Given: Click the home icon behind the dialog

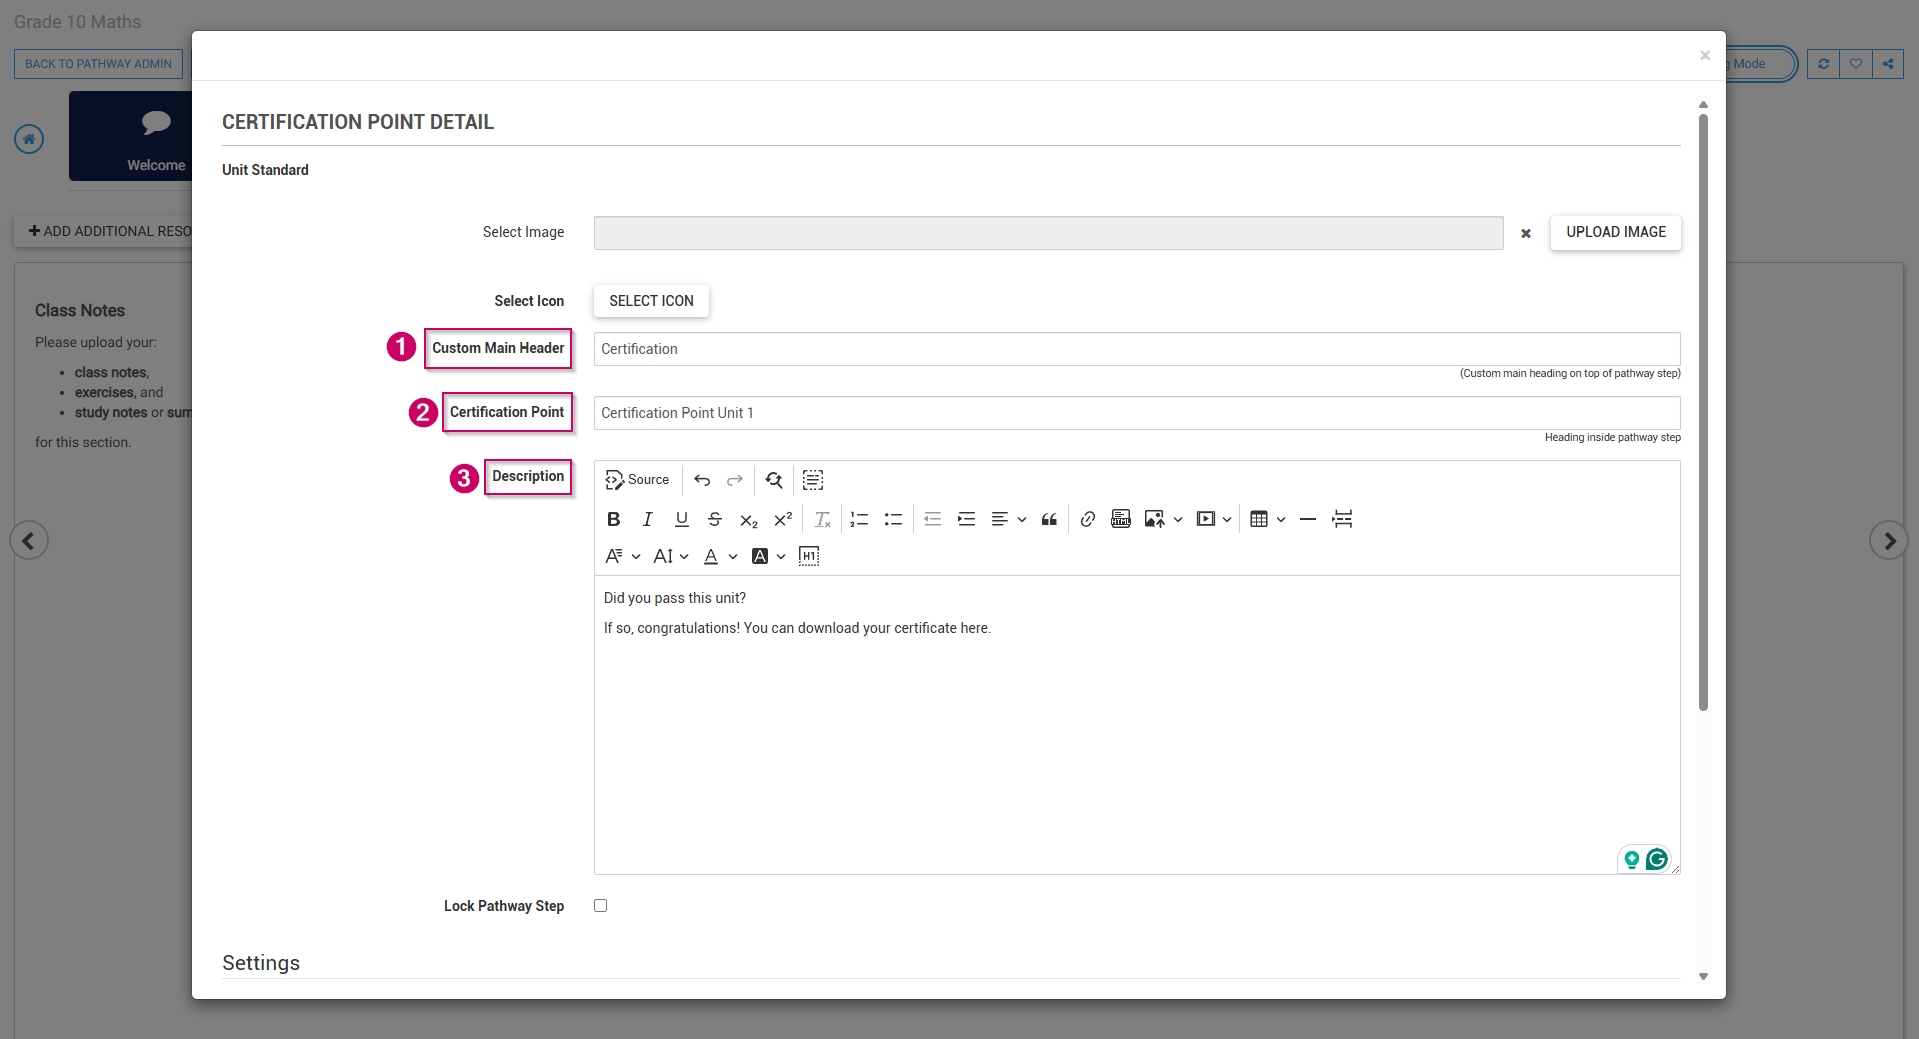Looking at the screenshot, I should (29, 139).
